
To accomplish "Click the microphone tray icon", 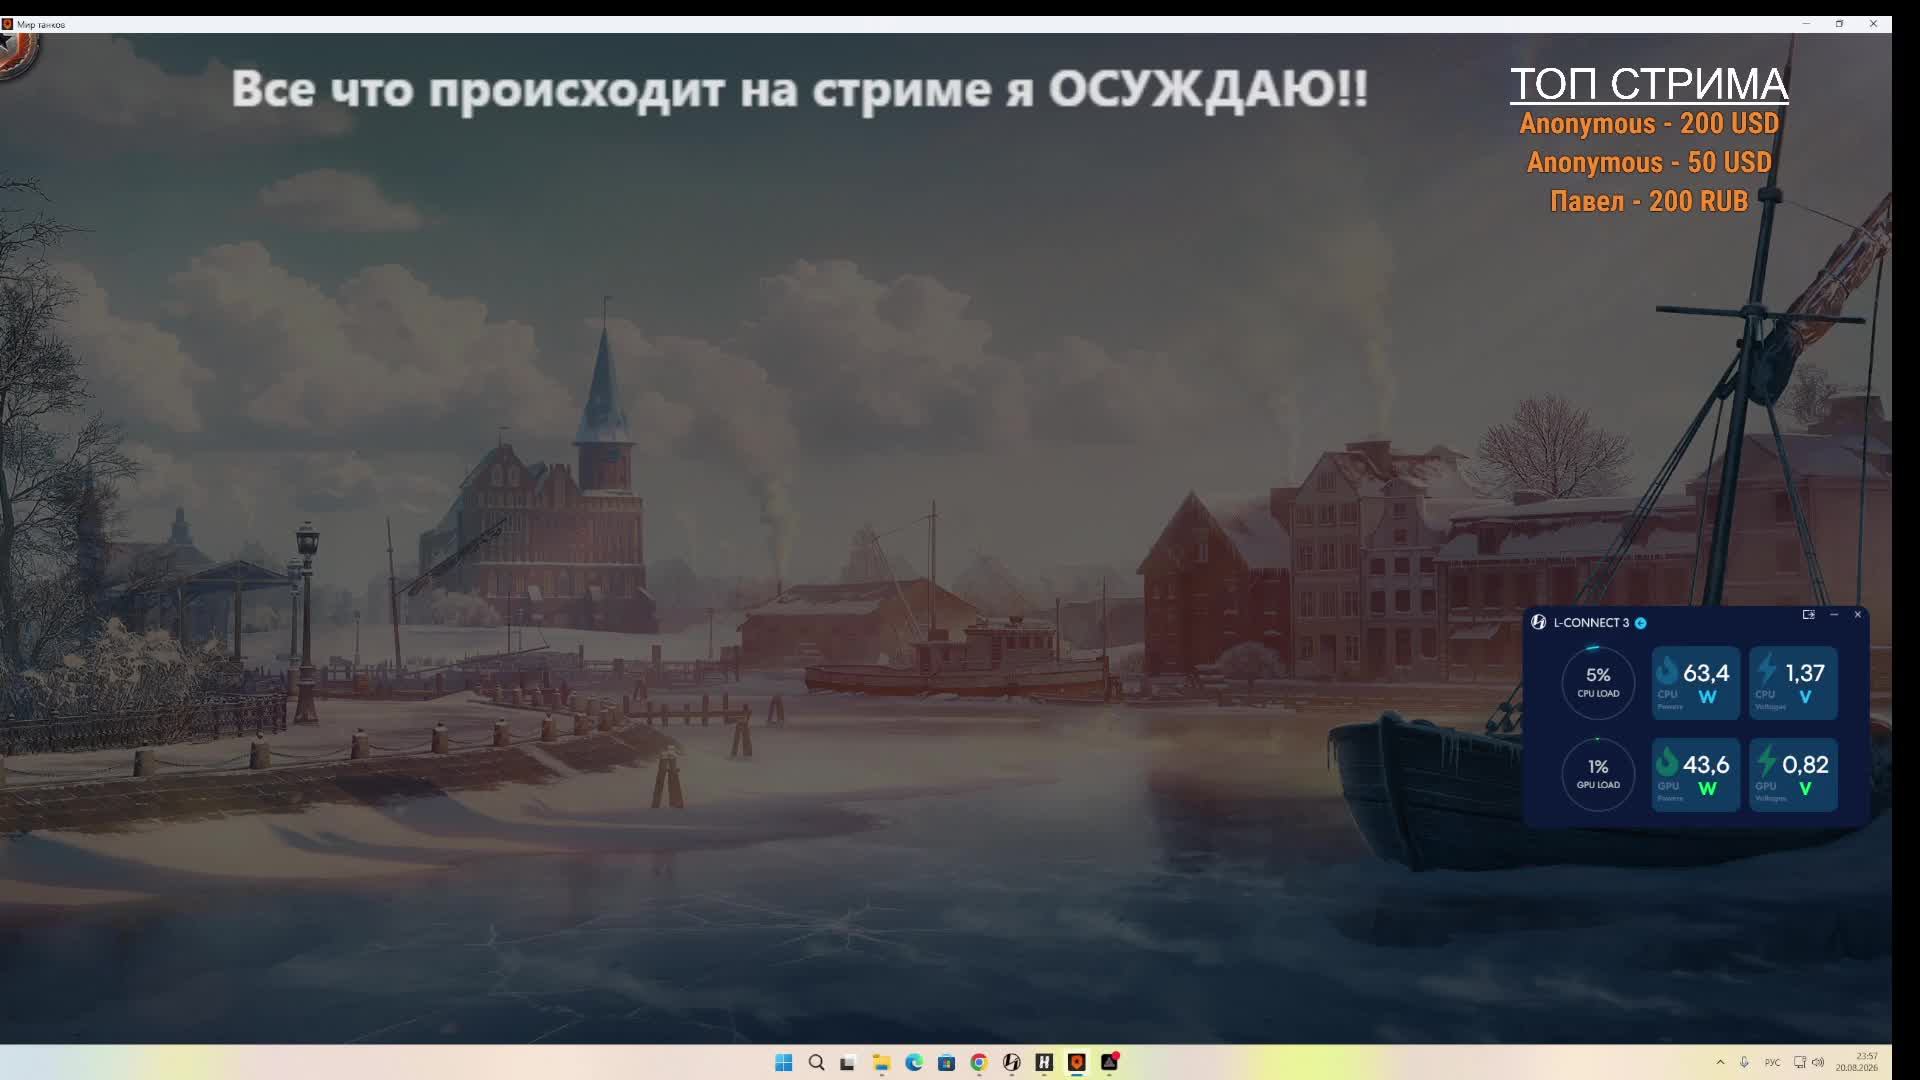I will (1744, 1062).
